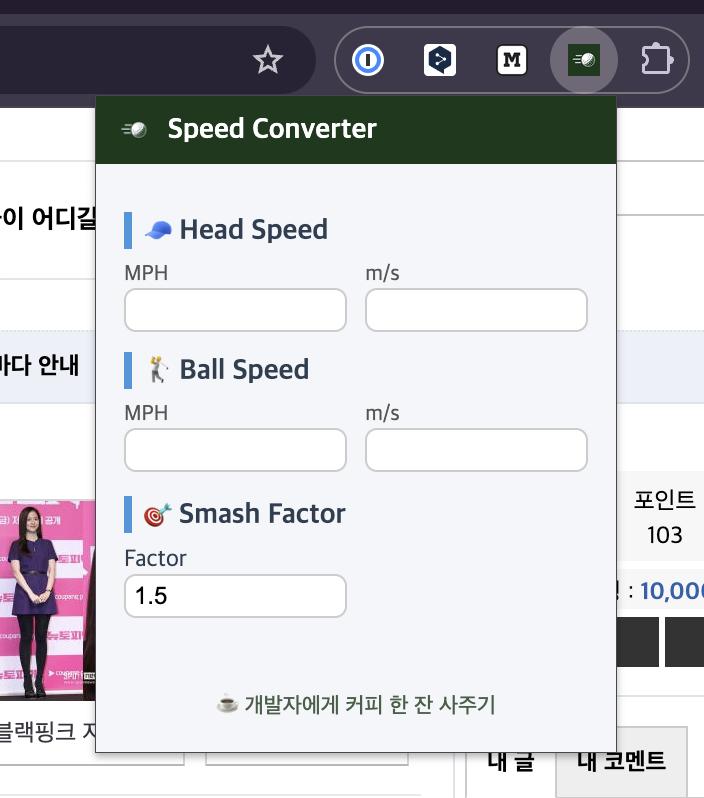
Task: Toggle the Speed Converter golf ball extension
Action: (584, 61)
